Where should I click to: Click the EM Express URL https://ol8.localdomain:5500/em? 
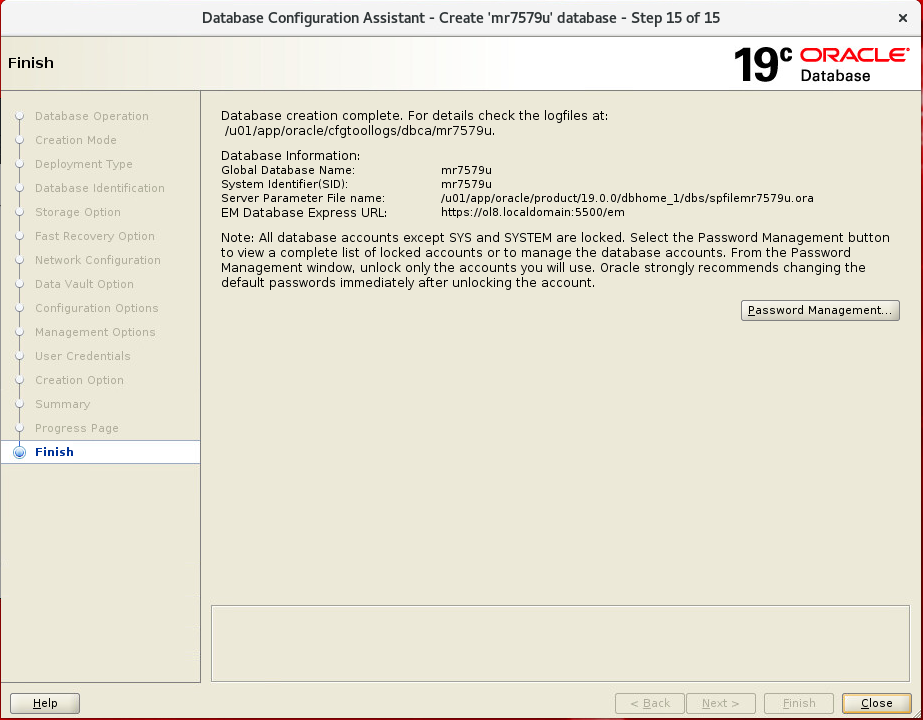coord(533,213)
